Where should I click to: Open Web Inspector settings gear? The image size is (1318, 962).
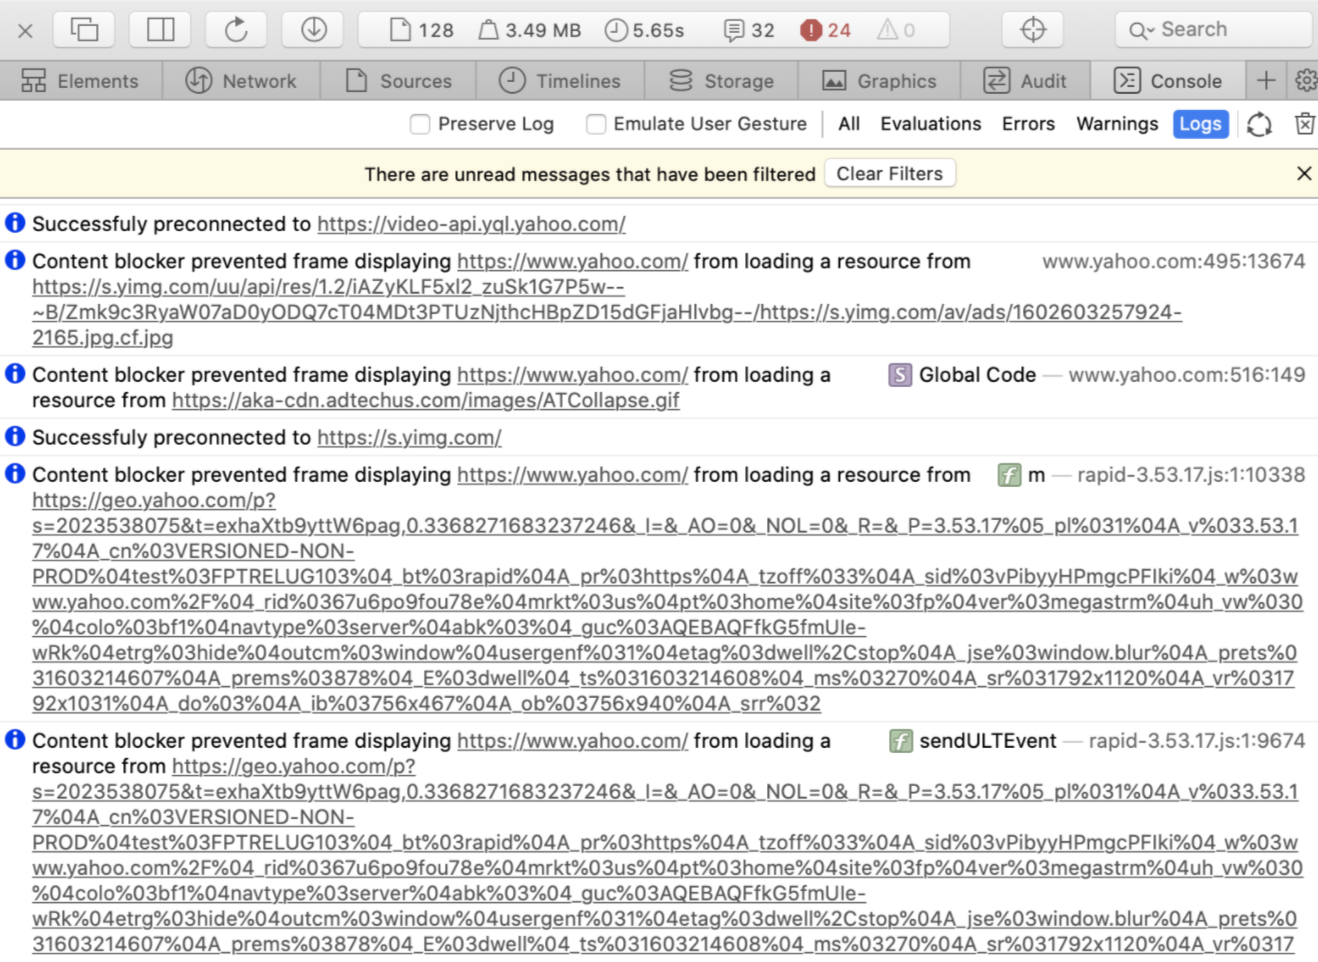pos(1305,81)
